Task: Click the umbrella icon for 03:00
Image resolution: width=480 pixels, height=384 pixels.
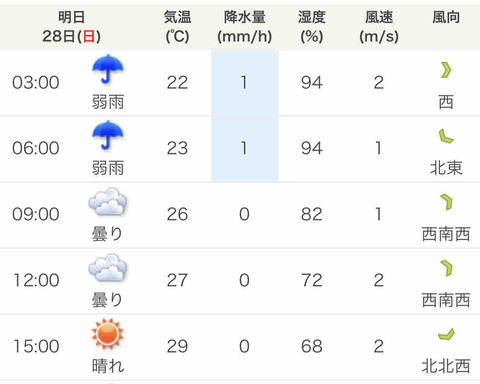Action: [x=108, y=69]
